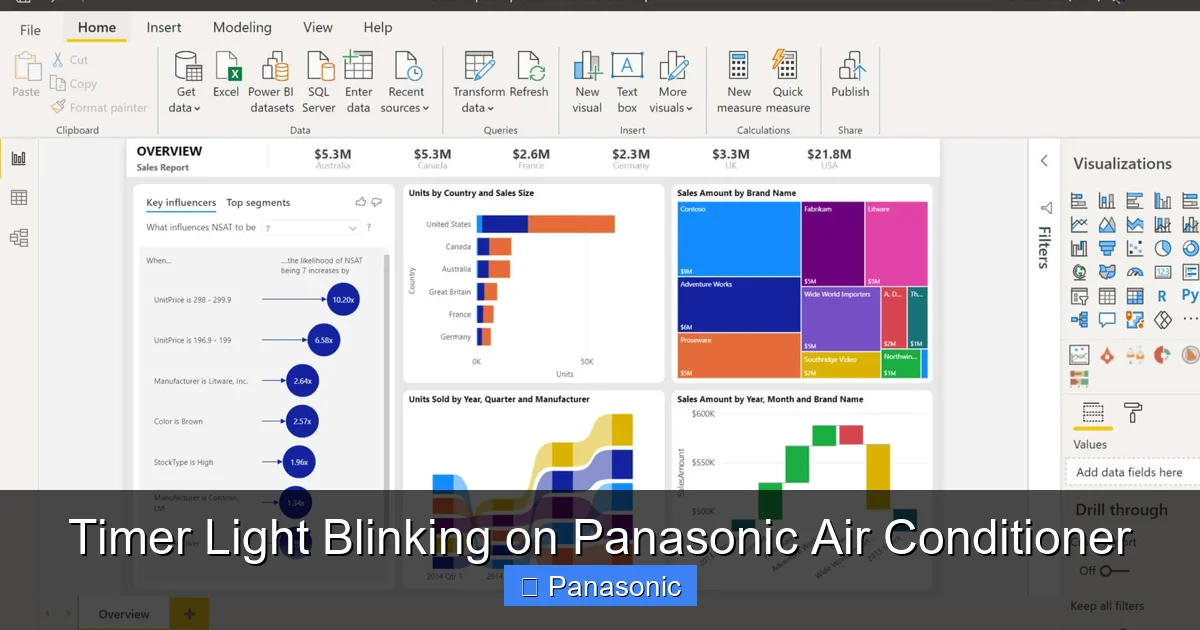
Task: Click the 6.58x influencer bubble
Action: pos(323,340)
